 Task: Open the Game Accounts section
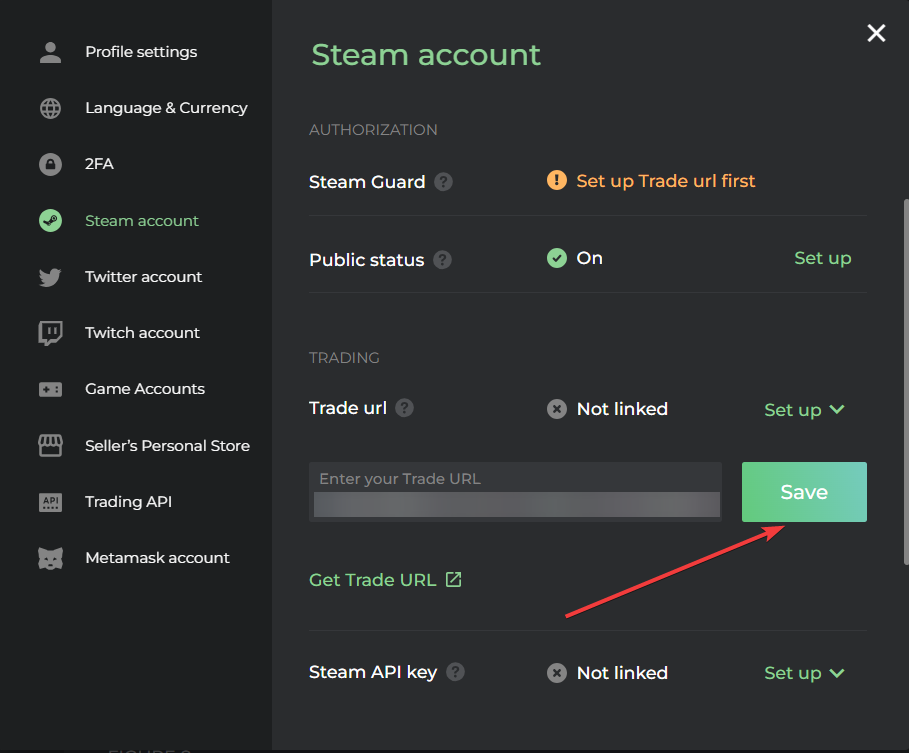[x=145, y=389]
